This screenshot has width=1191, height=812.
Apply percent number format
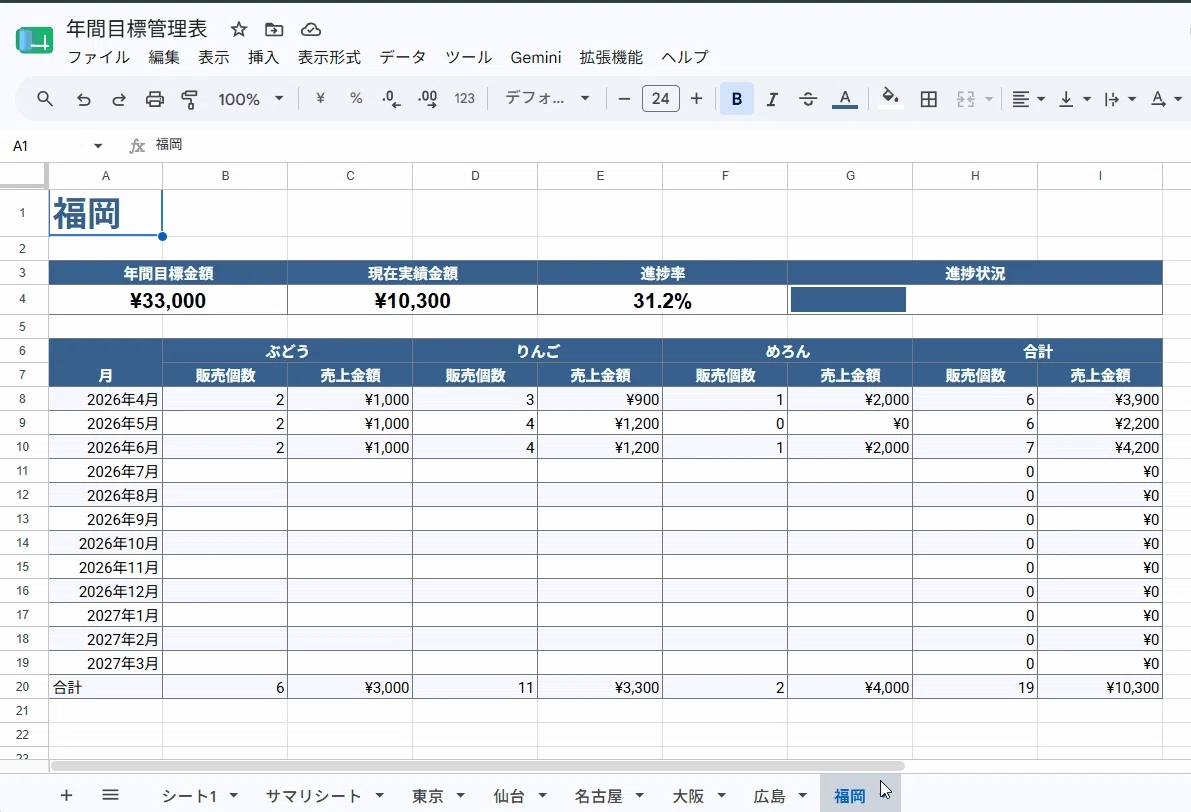coord(355,99)
